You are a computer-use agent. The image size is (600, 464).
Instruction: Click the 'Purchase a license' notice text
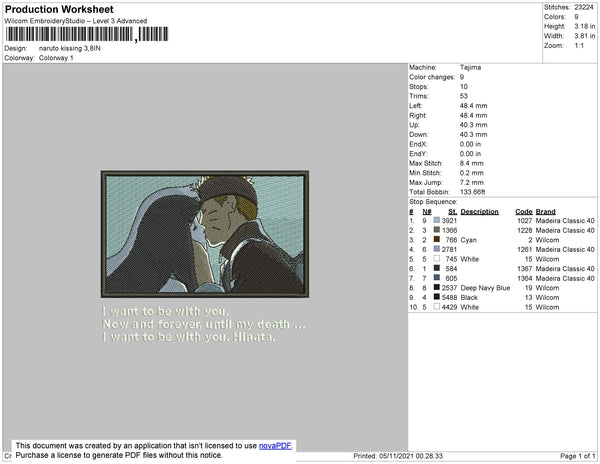119,455
